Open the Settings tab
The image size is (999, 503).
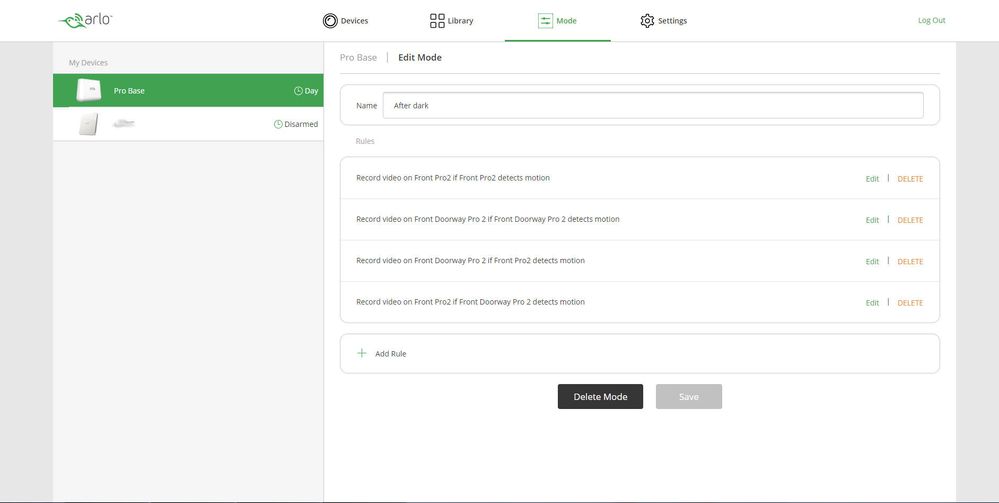(664, 21)
